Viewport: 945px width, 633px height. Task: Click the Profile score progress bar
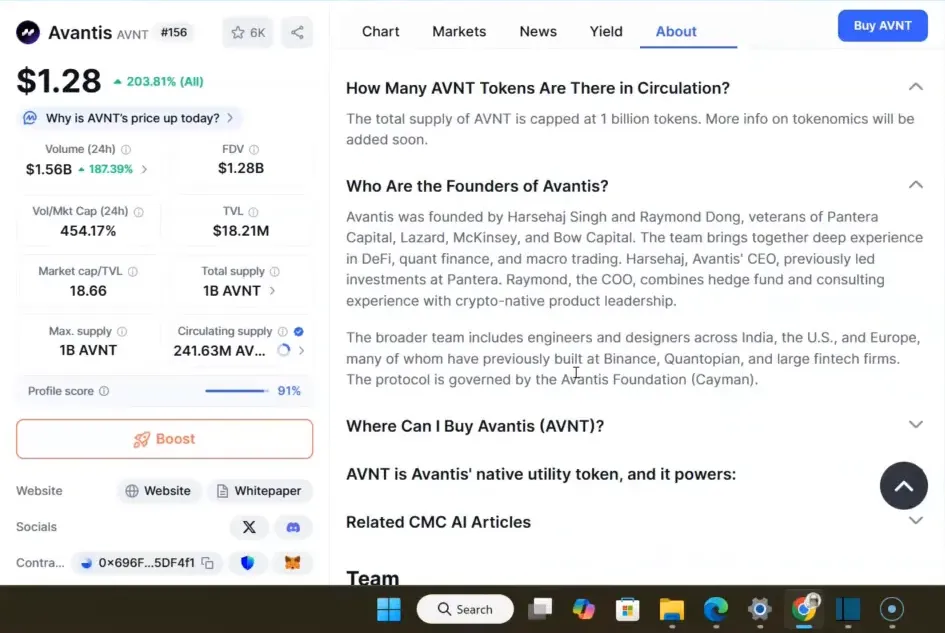[x=236, y=391]
